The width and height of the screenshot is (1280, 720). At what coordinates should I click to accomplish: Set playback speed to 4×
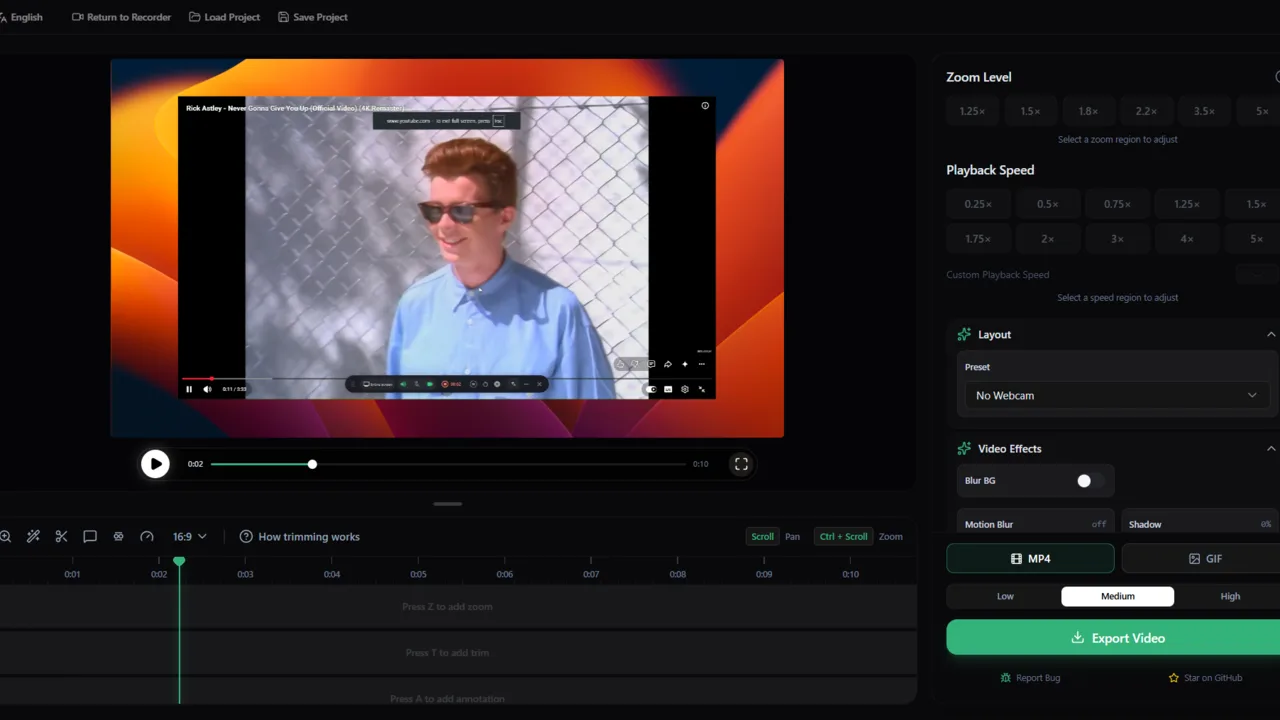(x=1187, y=239)
